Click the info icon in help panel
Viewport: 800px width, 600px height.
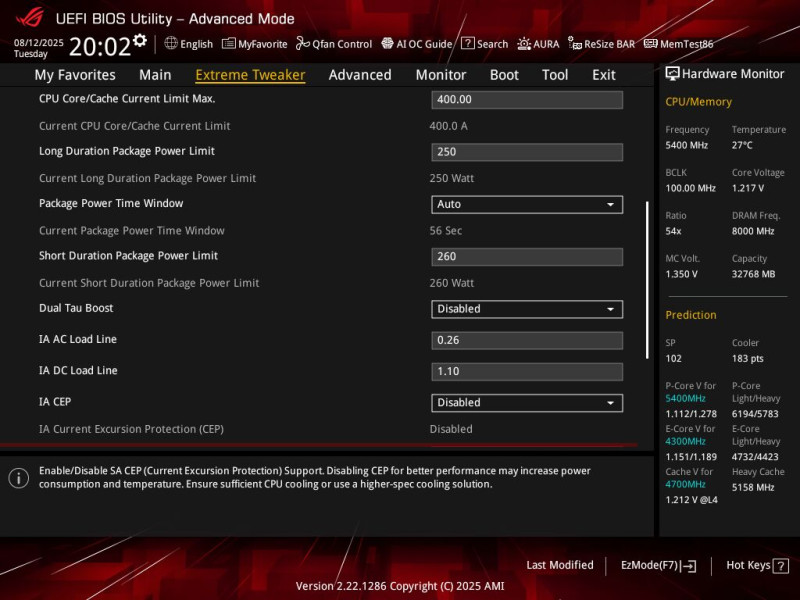pyautogui.click(x=19, y=478)
